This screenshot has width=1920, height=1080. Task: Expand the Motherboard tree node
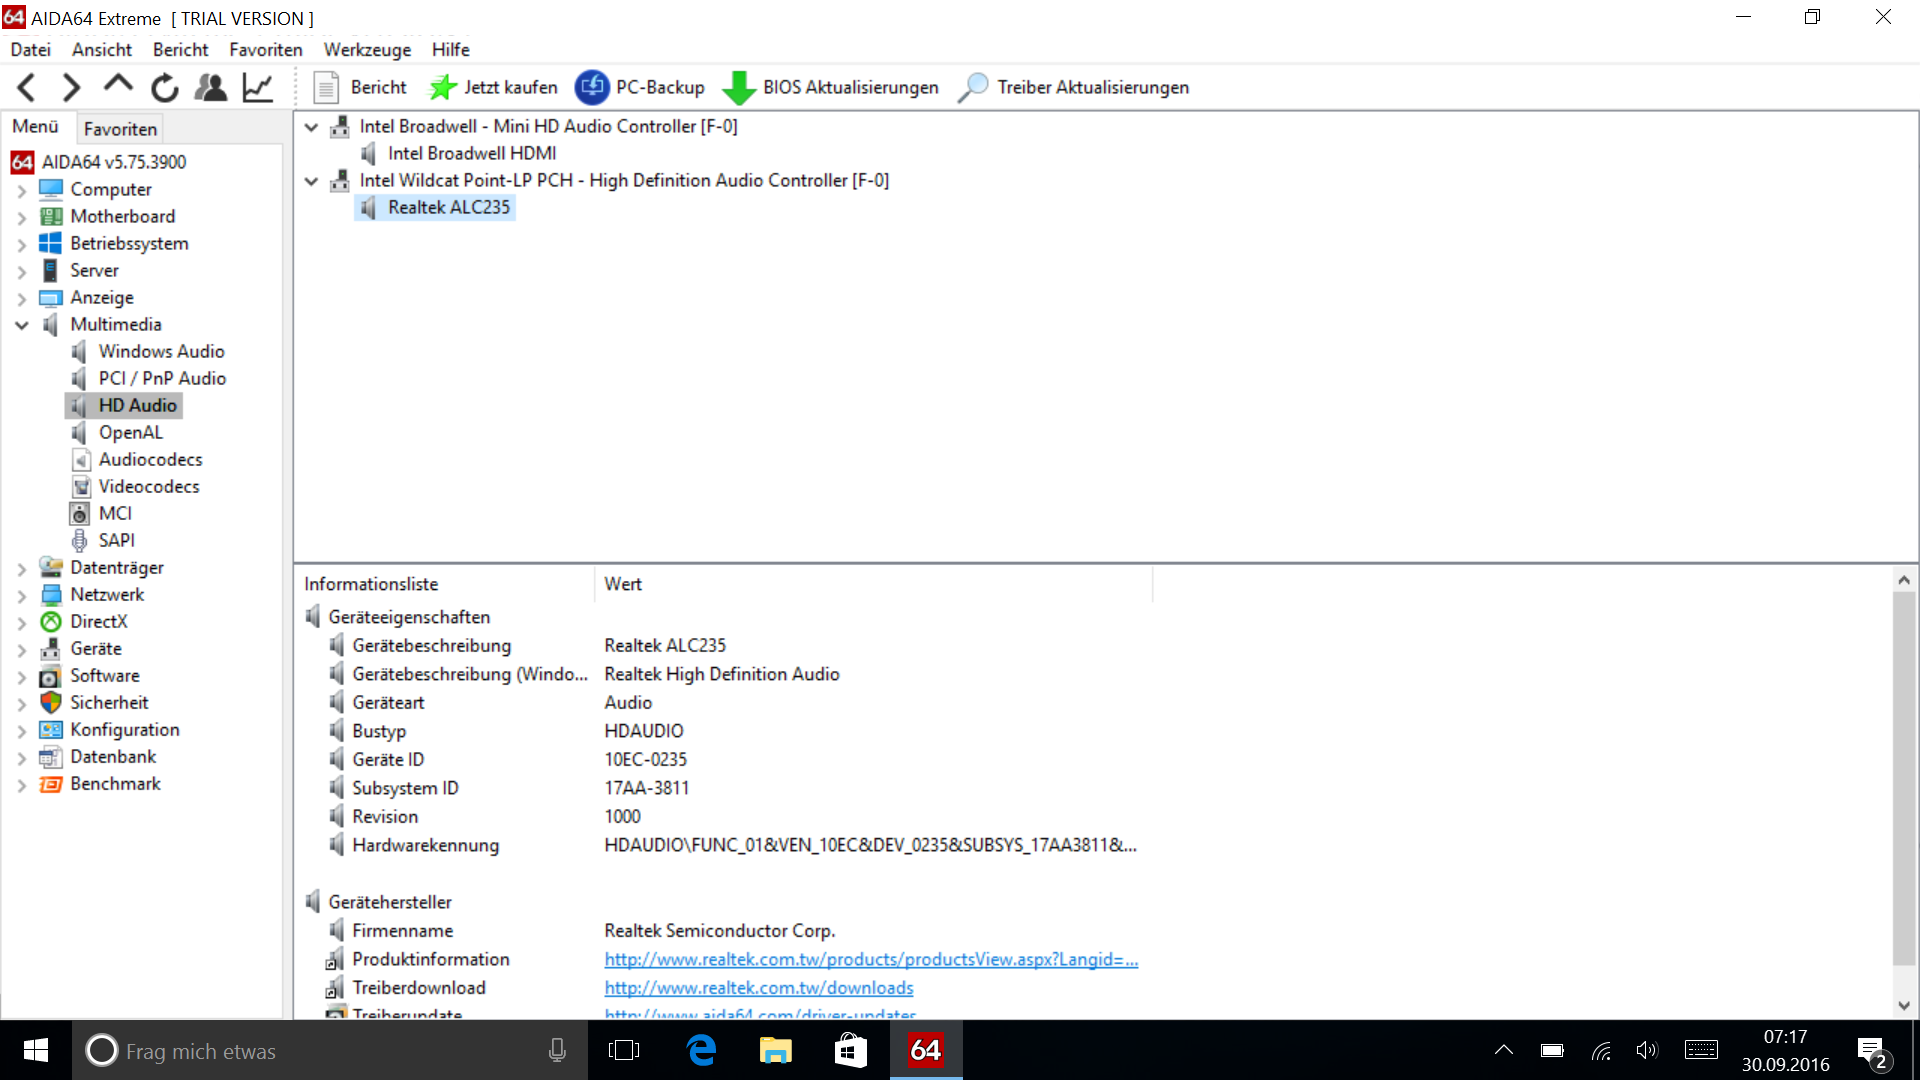click(x=22, y=217)
